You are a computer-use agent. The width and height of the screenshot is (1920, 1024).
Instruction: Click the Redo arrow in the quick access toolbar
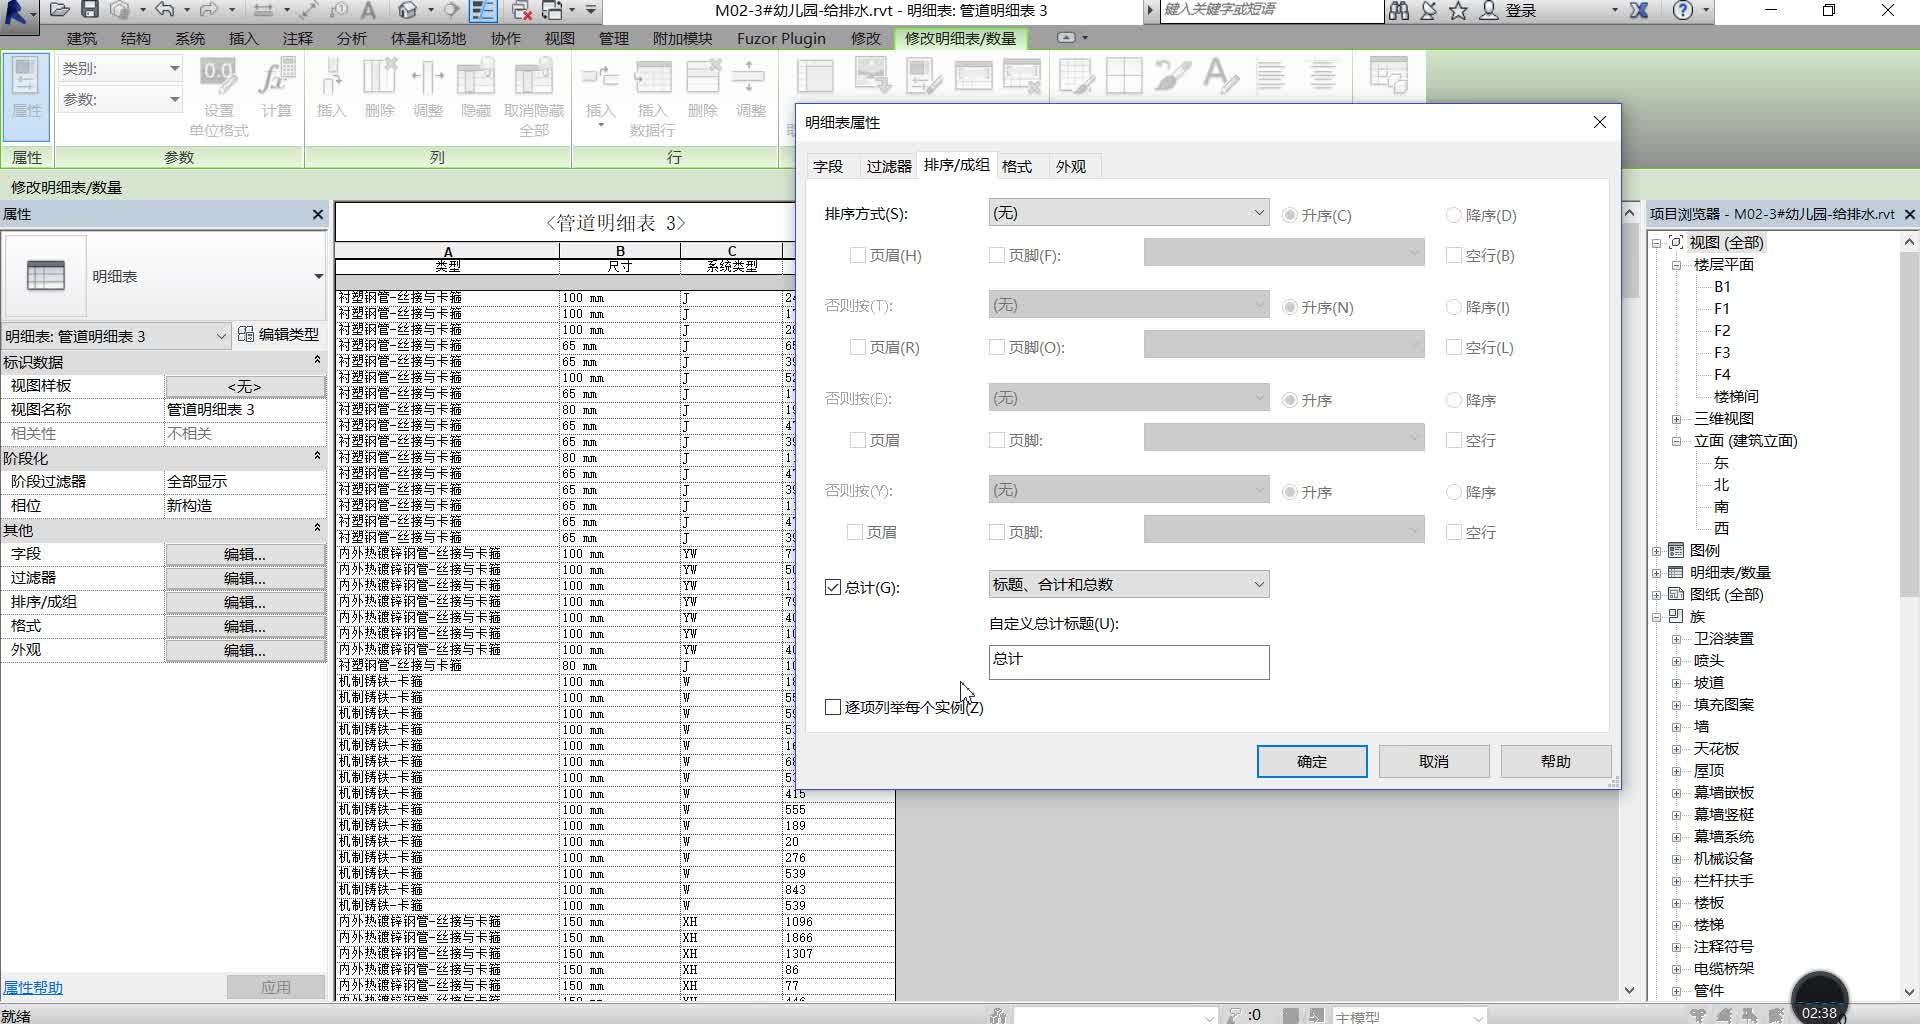pos(209,11)
